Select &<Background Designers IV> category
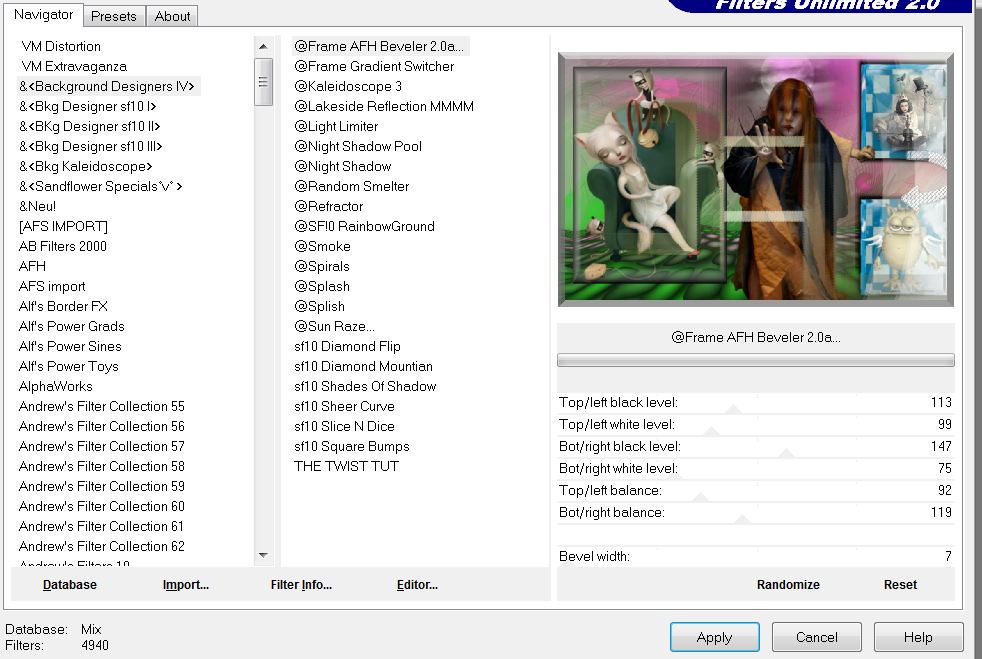 pyautogui.click(x=107, y=86)
